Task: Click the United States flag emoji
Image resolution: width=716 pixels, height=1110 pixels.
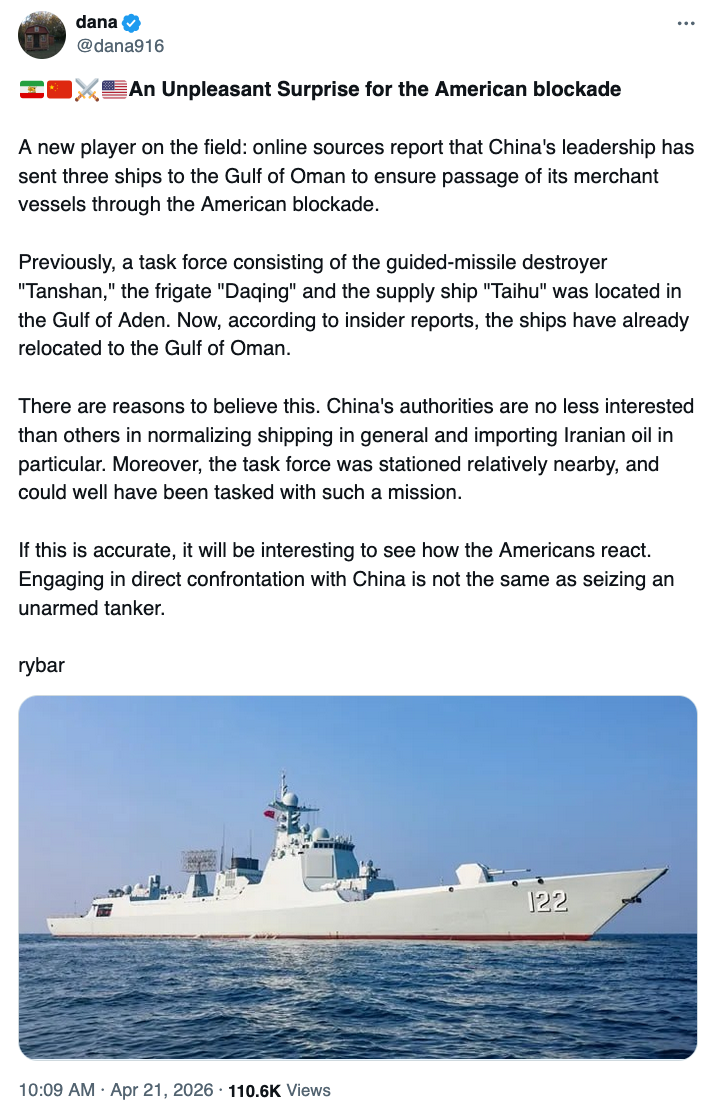Action: [115, 90]
